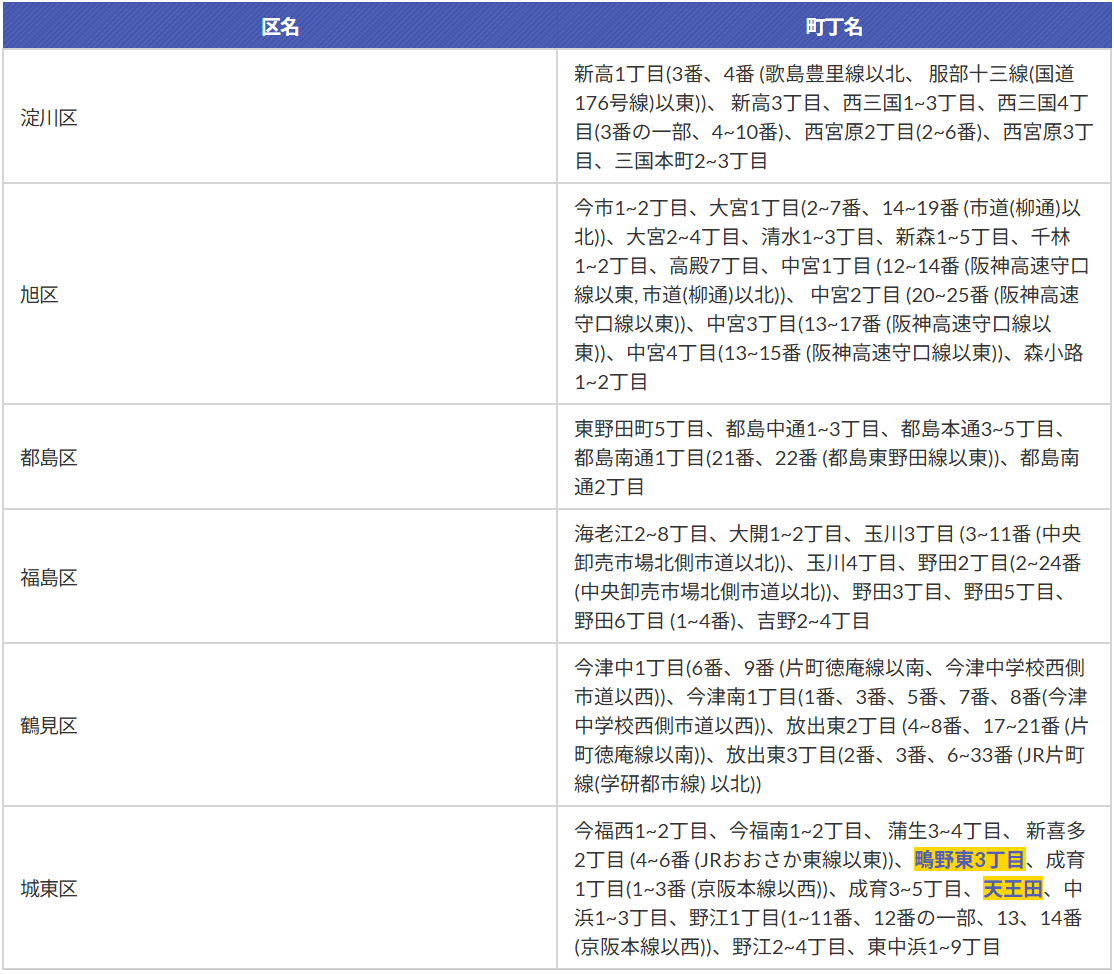Click the town list beginning 新高1丁目
The width and height of the screenshot is (1114, 974).
[834, 117]
